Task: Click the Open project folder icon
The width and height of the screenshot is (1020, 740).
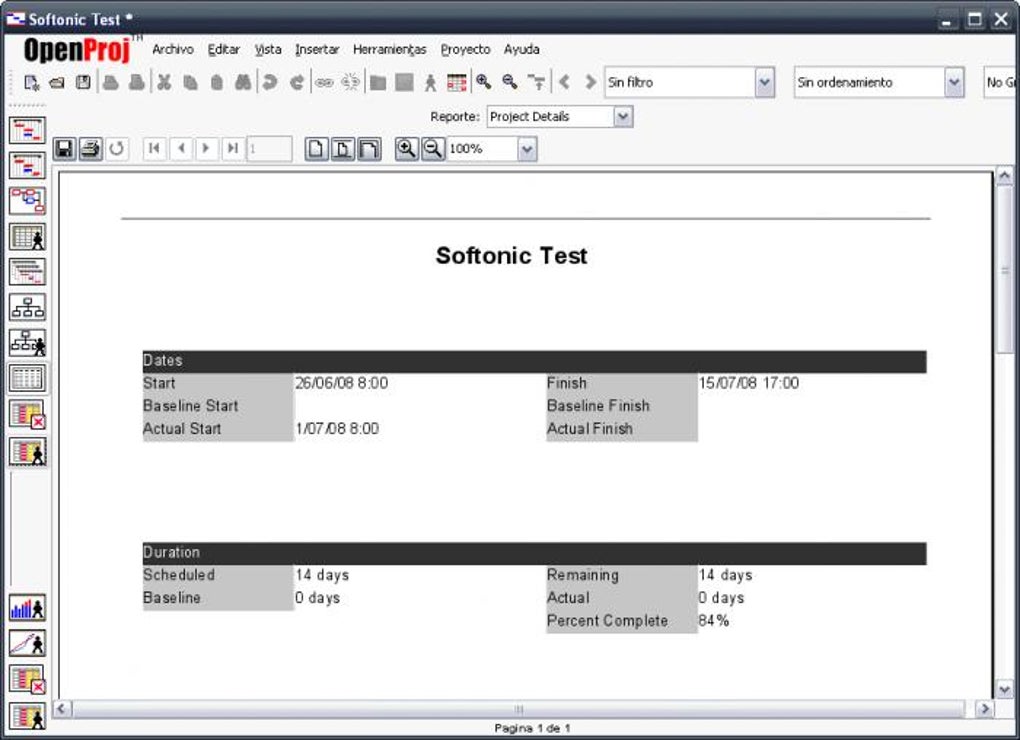Action: click(x=57, y=83)
